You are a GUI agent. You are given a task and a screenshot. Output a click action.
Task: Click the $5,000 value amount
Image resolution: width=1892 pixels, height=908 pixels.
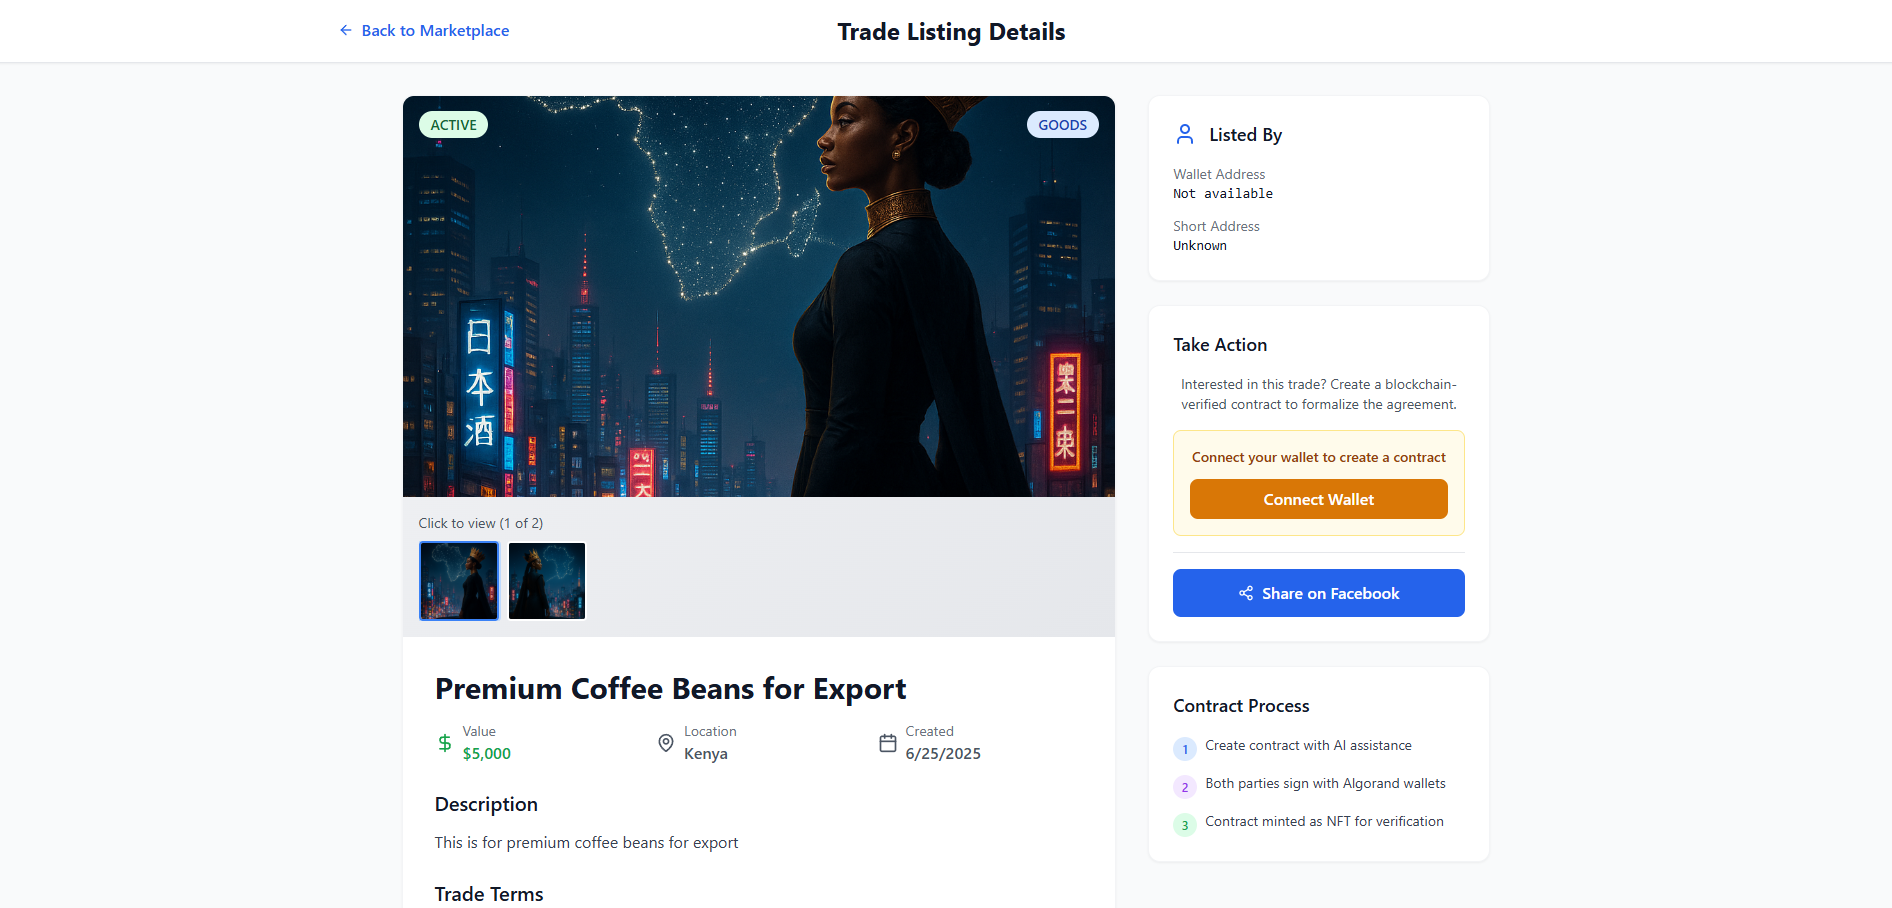487,754
